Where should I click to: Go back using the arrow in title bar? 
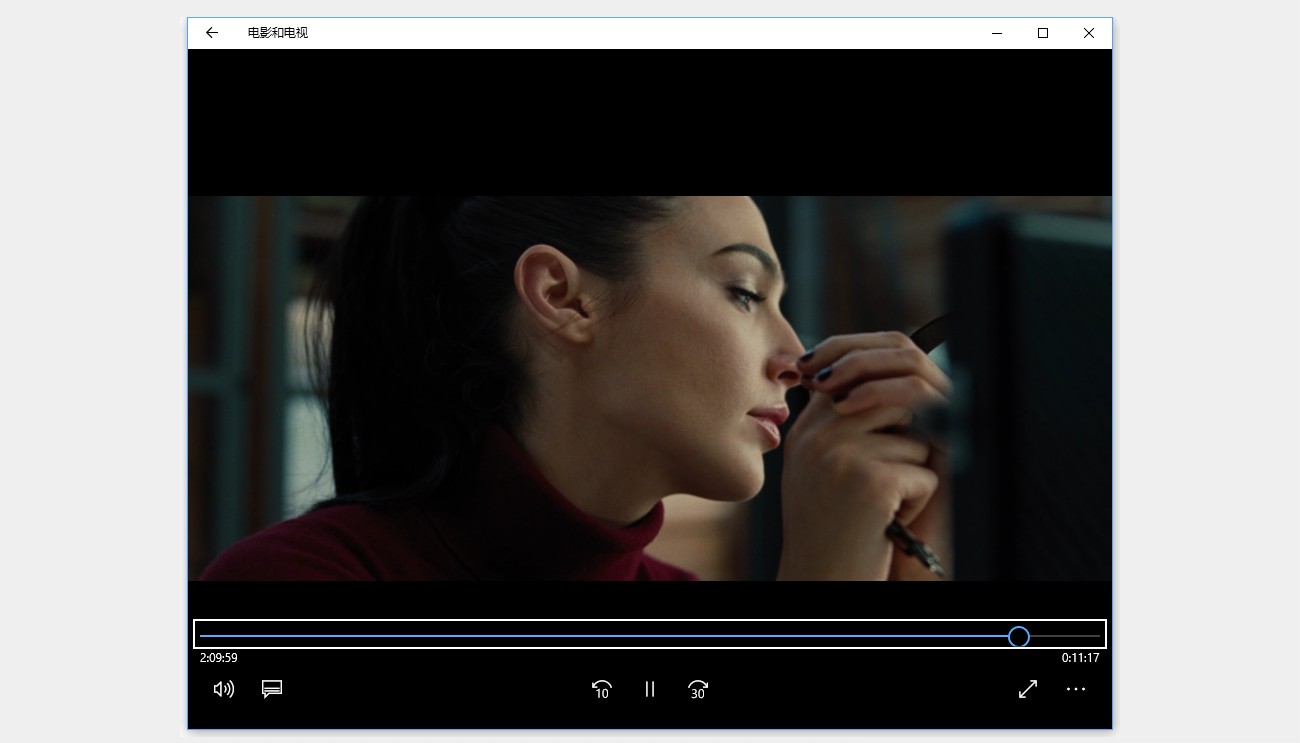212,33
